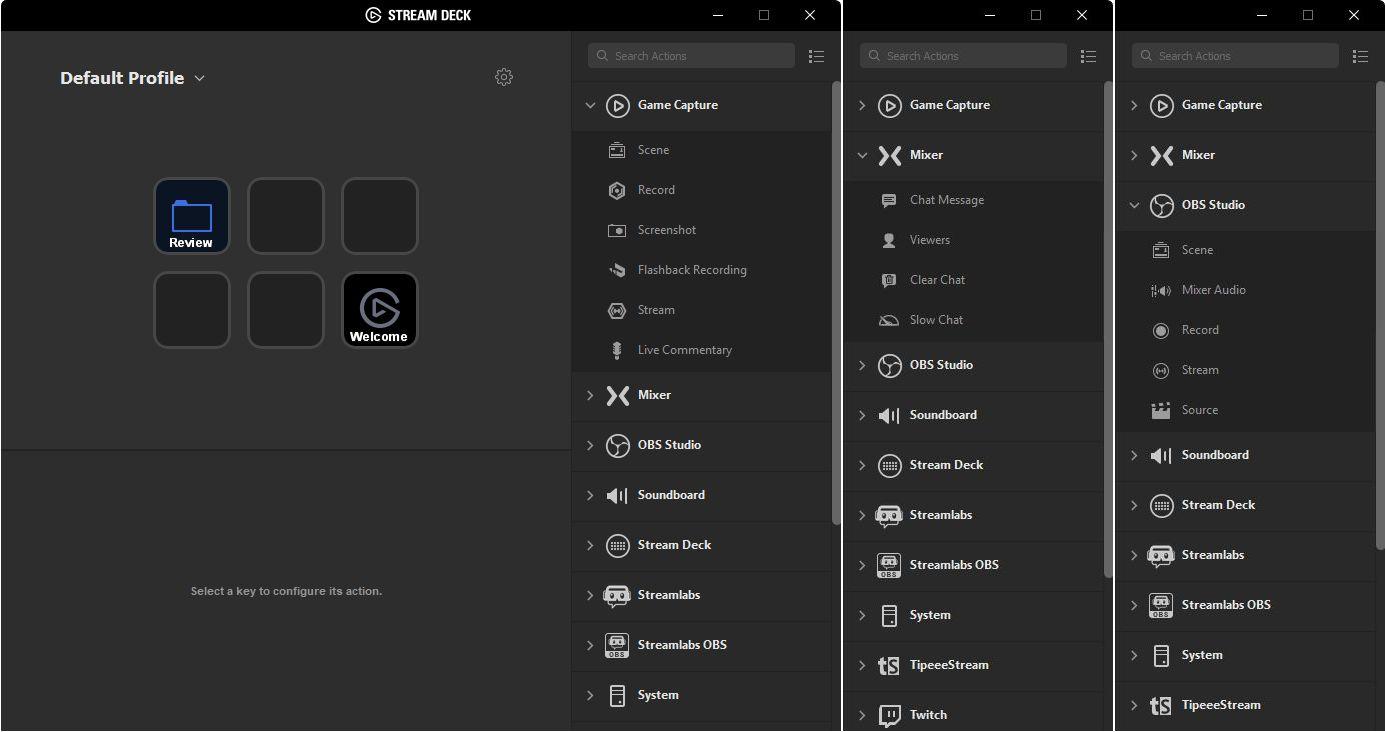Choose the Slow Chat action icon
The width and height of the screenshot is (1385, 732).
tap(889, 320)
